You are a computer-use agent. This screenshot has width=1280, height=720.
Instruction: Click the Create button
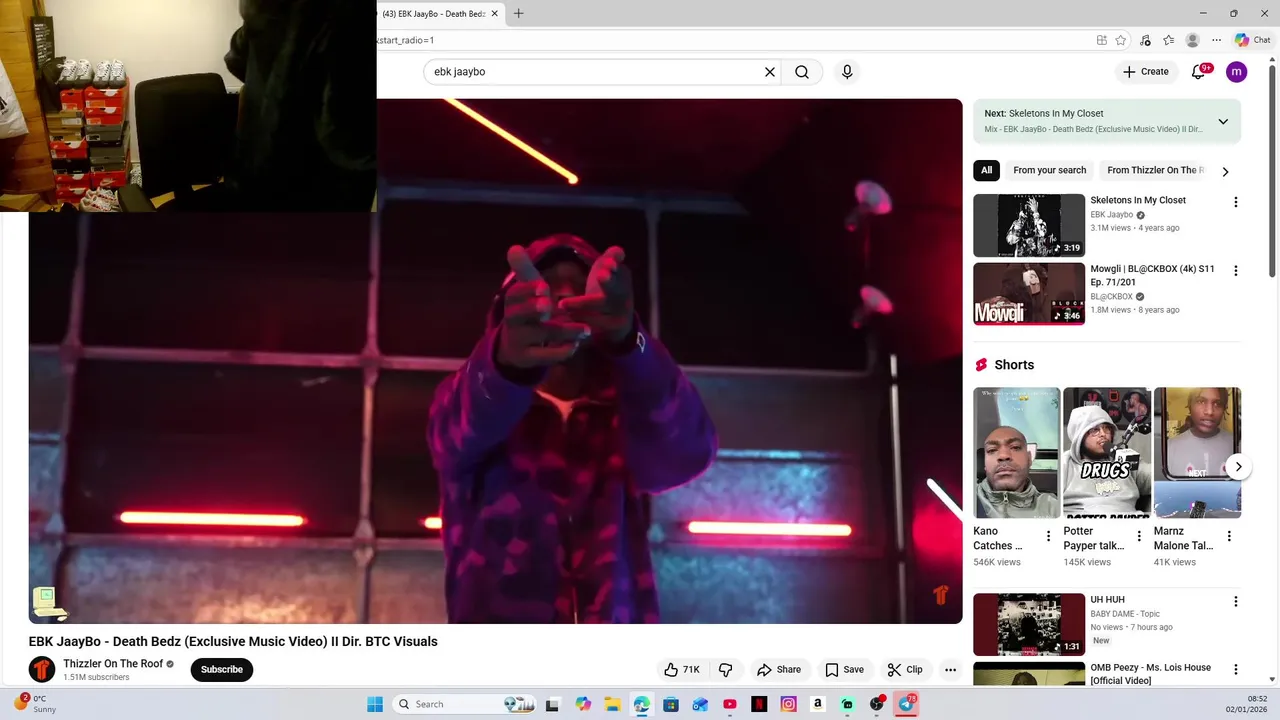tap(1145, 71)
